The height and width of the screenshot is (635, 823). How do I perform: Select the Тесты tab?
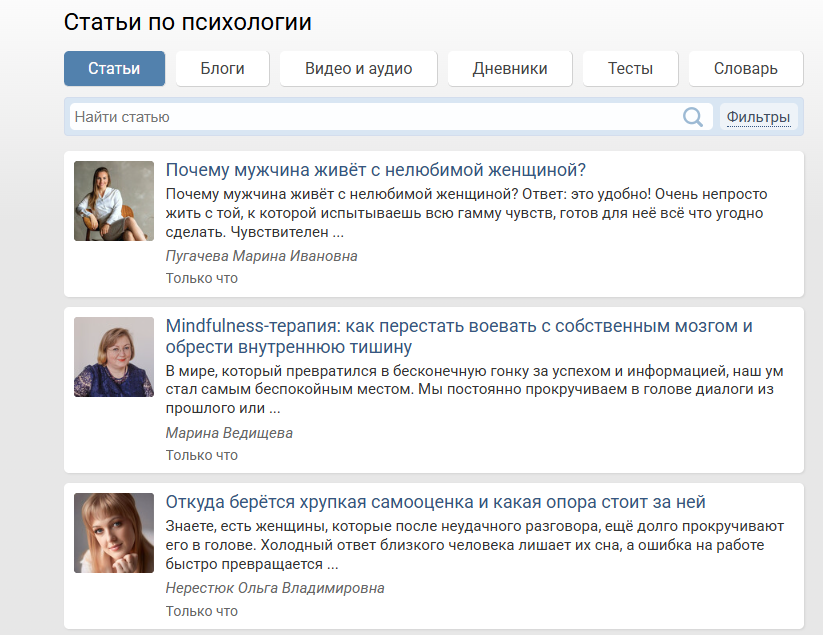630,68
